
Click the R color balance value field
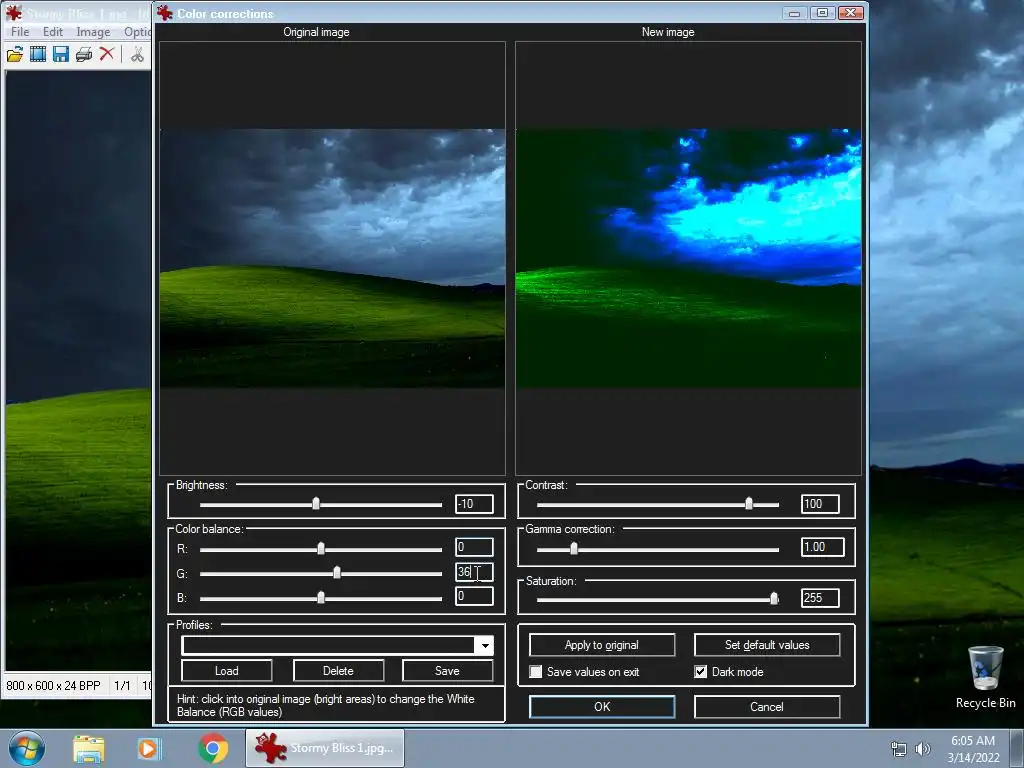pos(474,547)
